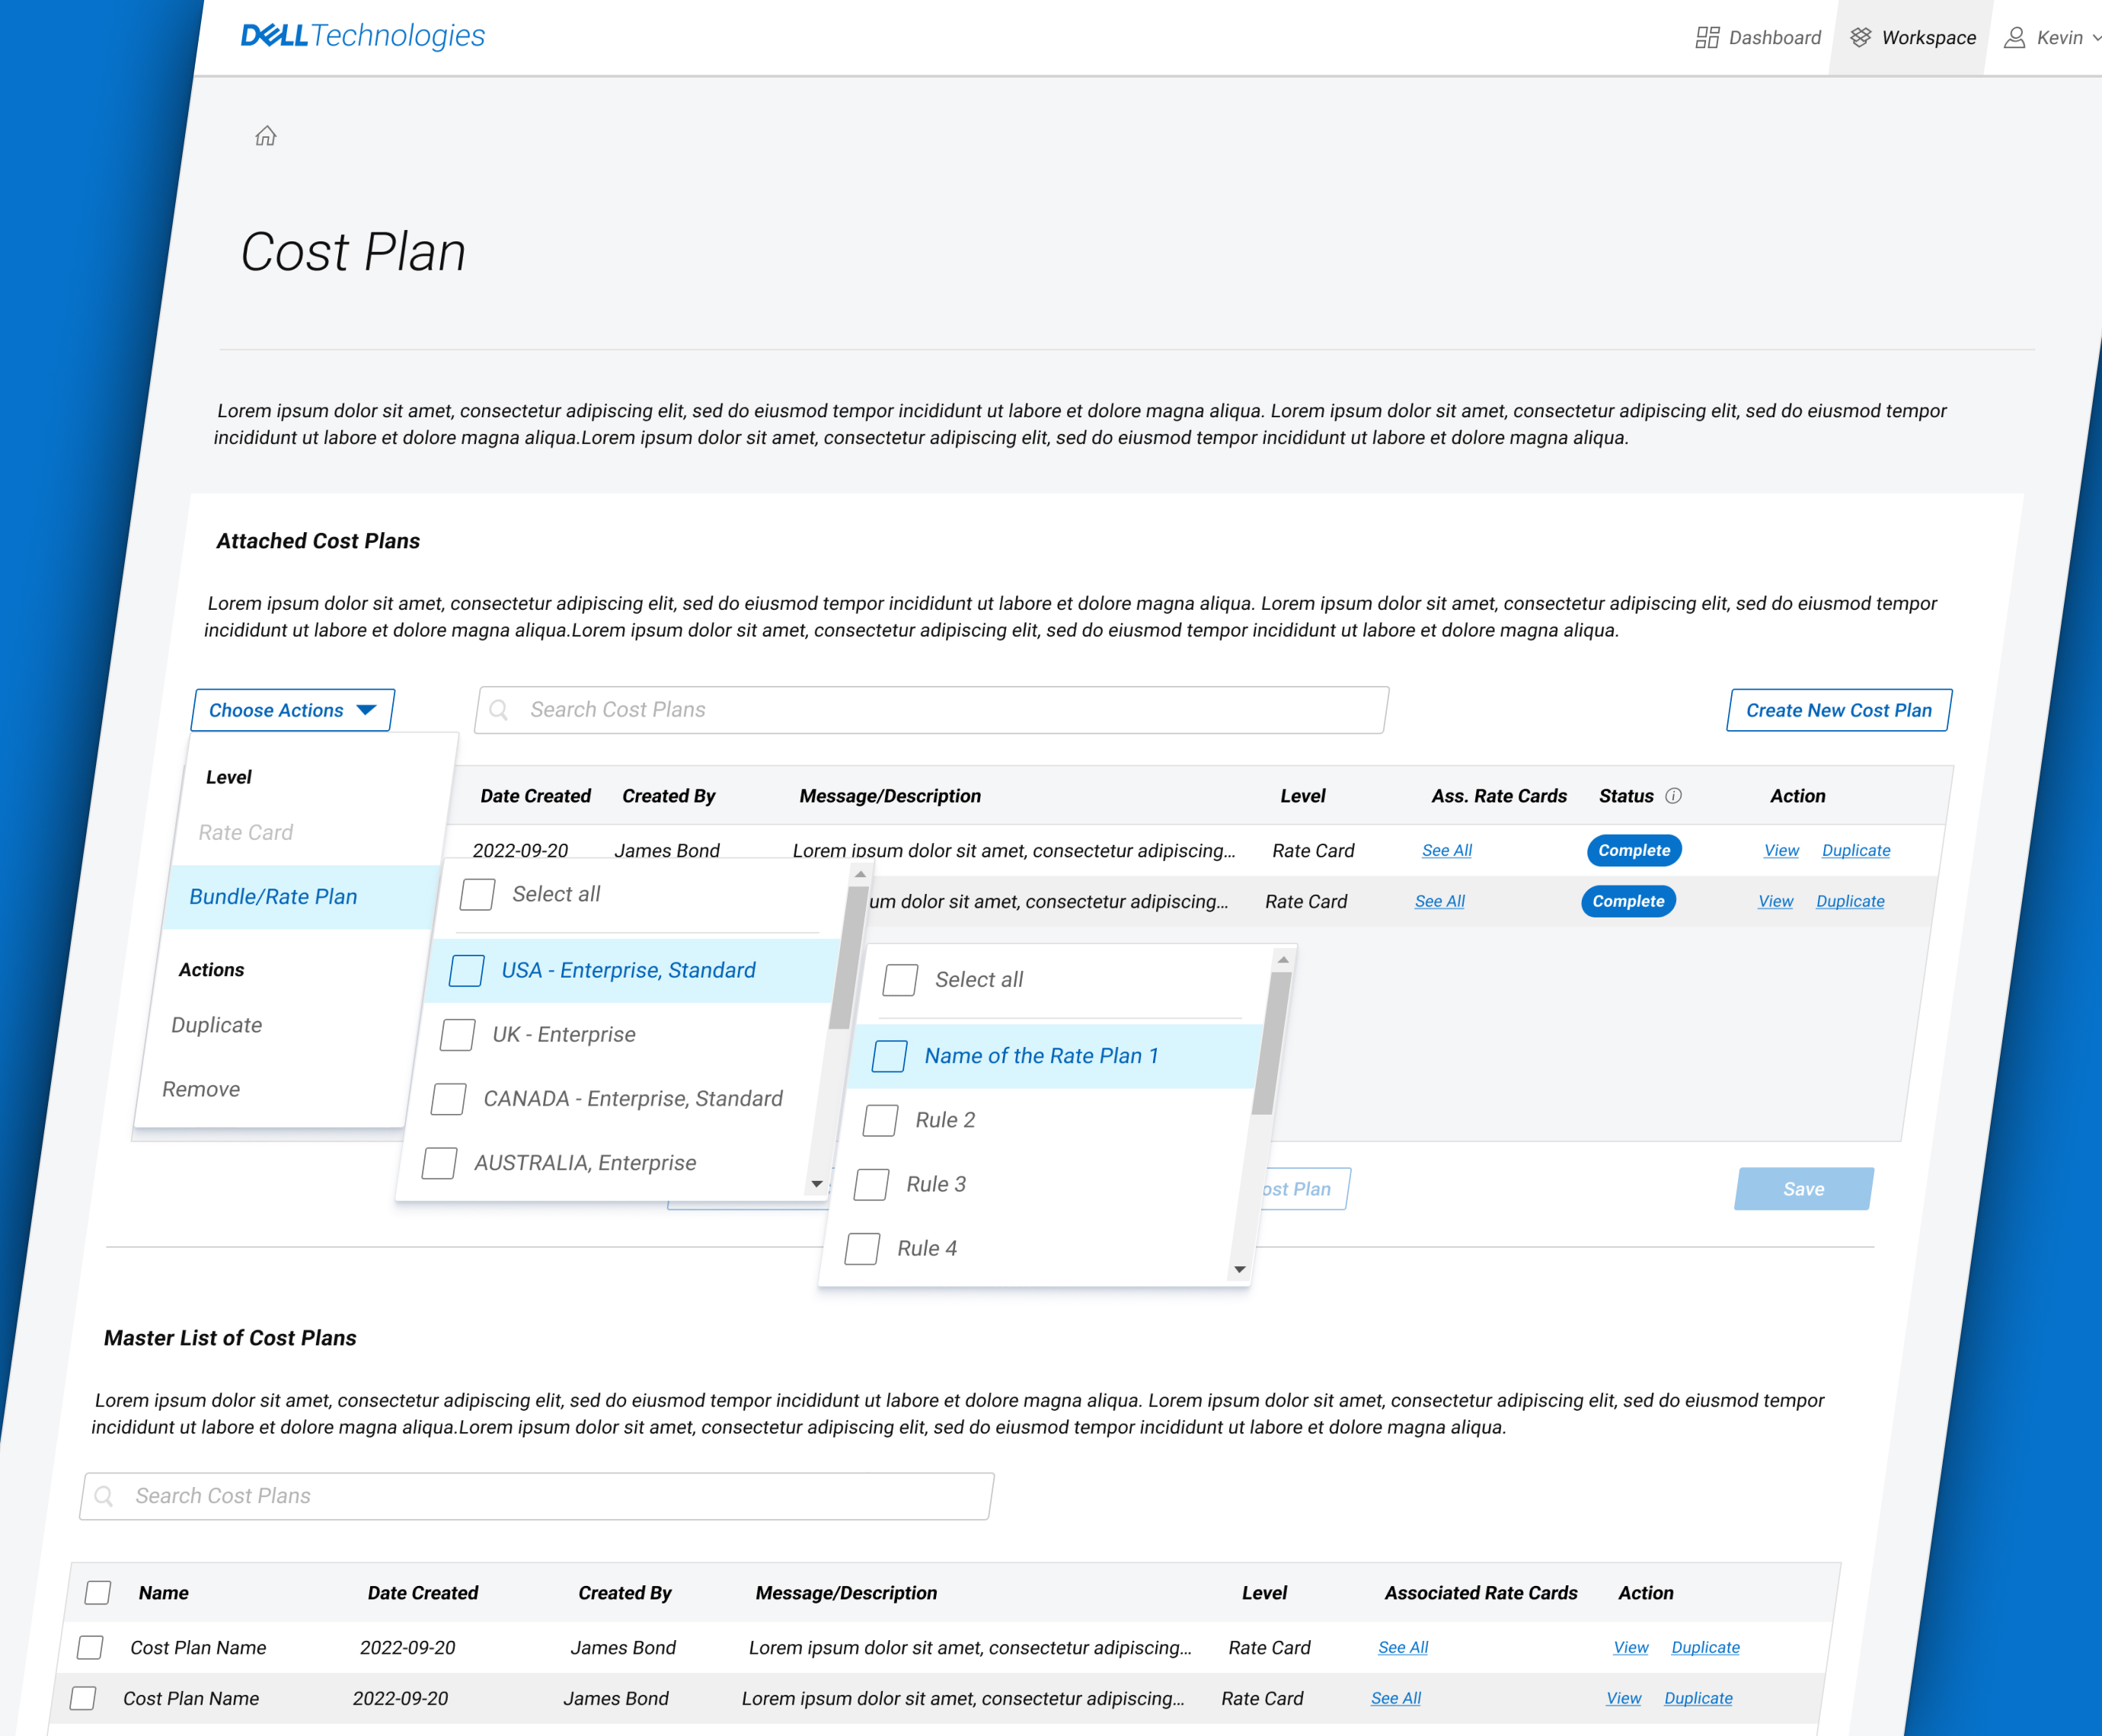
Task: Open the Dashboard grid icon
Action: (x=1707, y=38)
